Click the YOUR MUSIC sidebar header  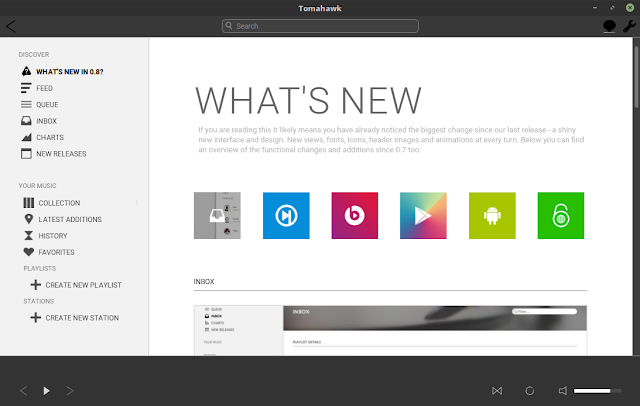(x=38, y=186)
